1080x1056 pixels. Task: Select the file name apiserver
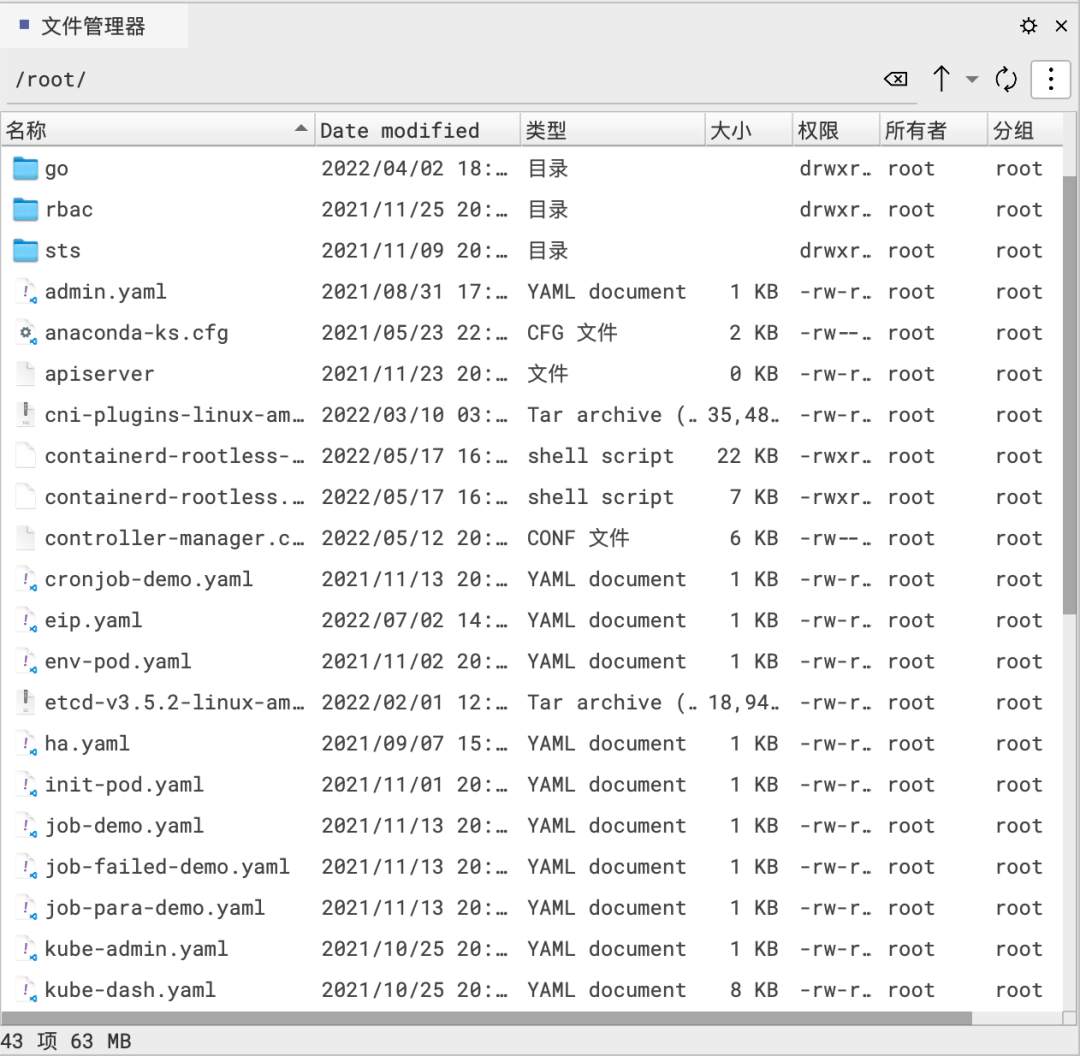99,374
